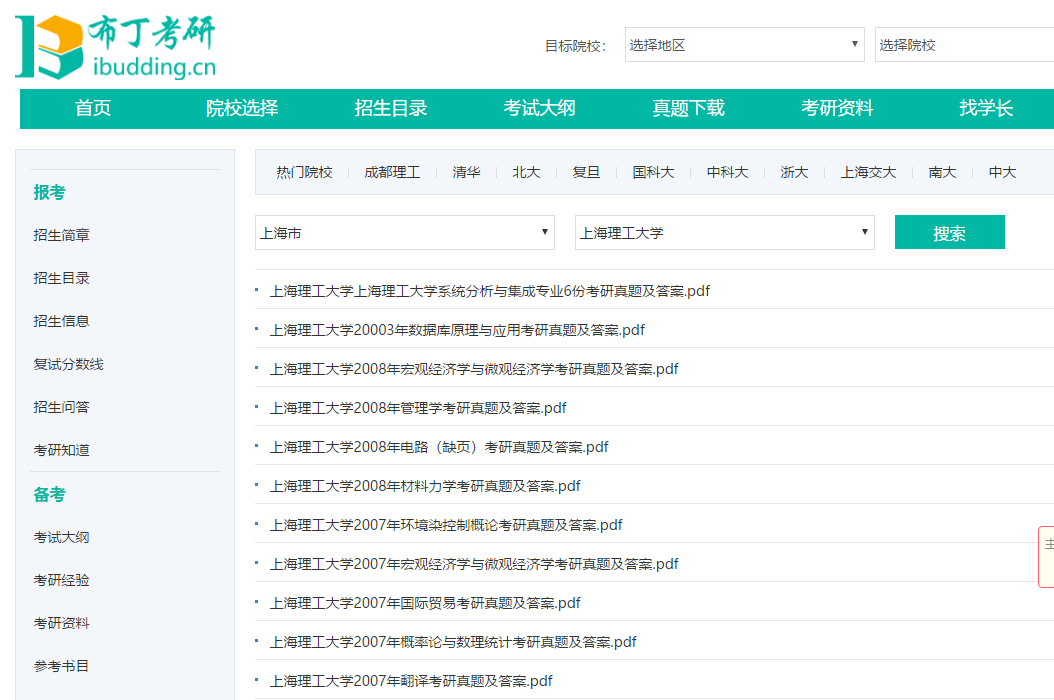Open 考试大纲 in the left sidebar
The image size is (1054, 700).
click(x=62, y=537)
